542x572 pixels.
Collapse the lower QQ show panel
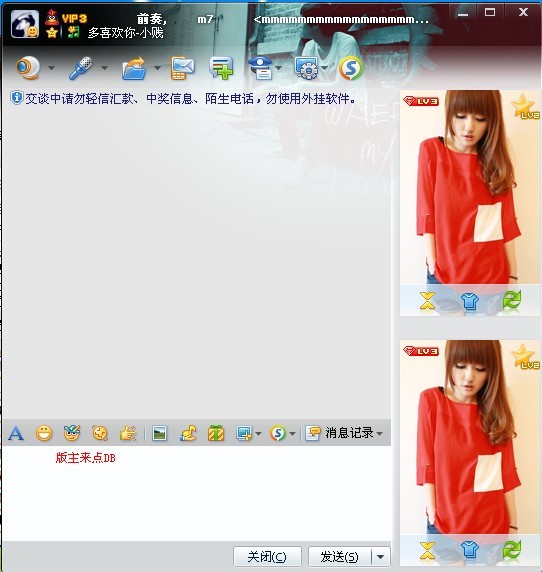427,551
